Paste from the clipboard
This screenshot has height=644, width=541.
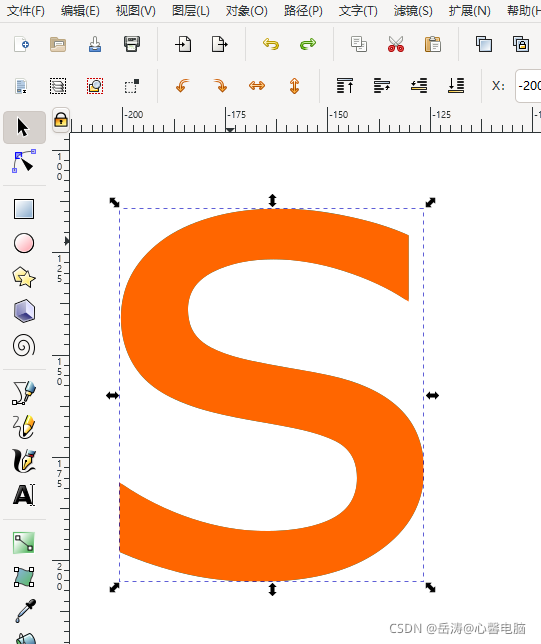click(x=433, y=44)
